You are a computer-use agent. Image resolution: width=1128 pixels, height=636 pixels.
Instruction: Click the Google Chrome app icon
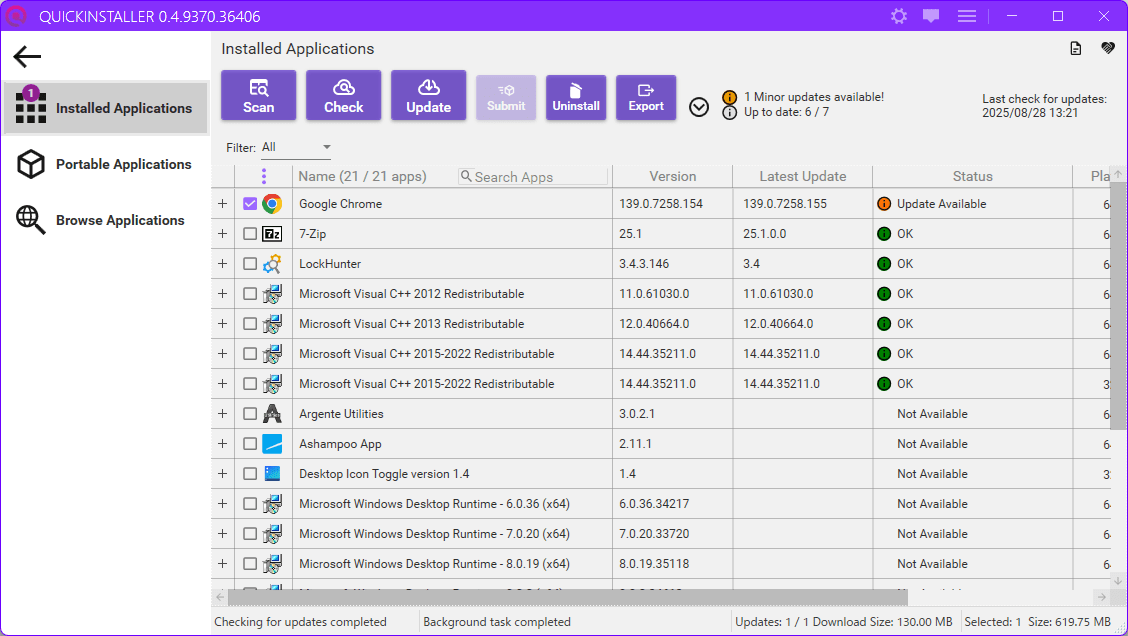tap(272, 204)
